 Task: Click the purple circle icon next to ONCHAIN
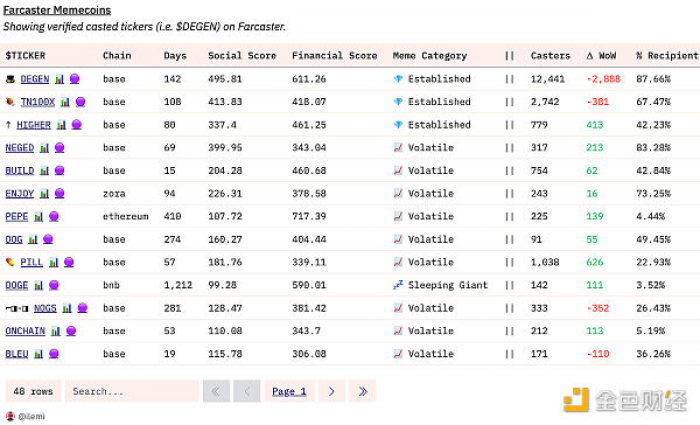point(71,330)
